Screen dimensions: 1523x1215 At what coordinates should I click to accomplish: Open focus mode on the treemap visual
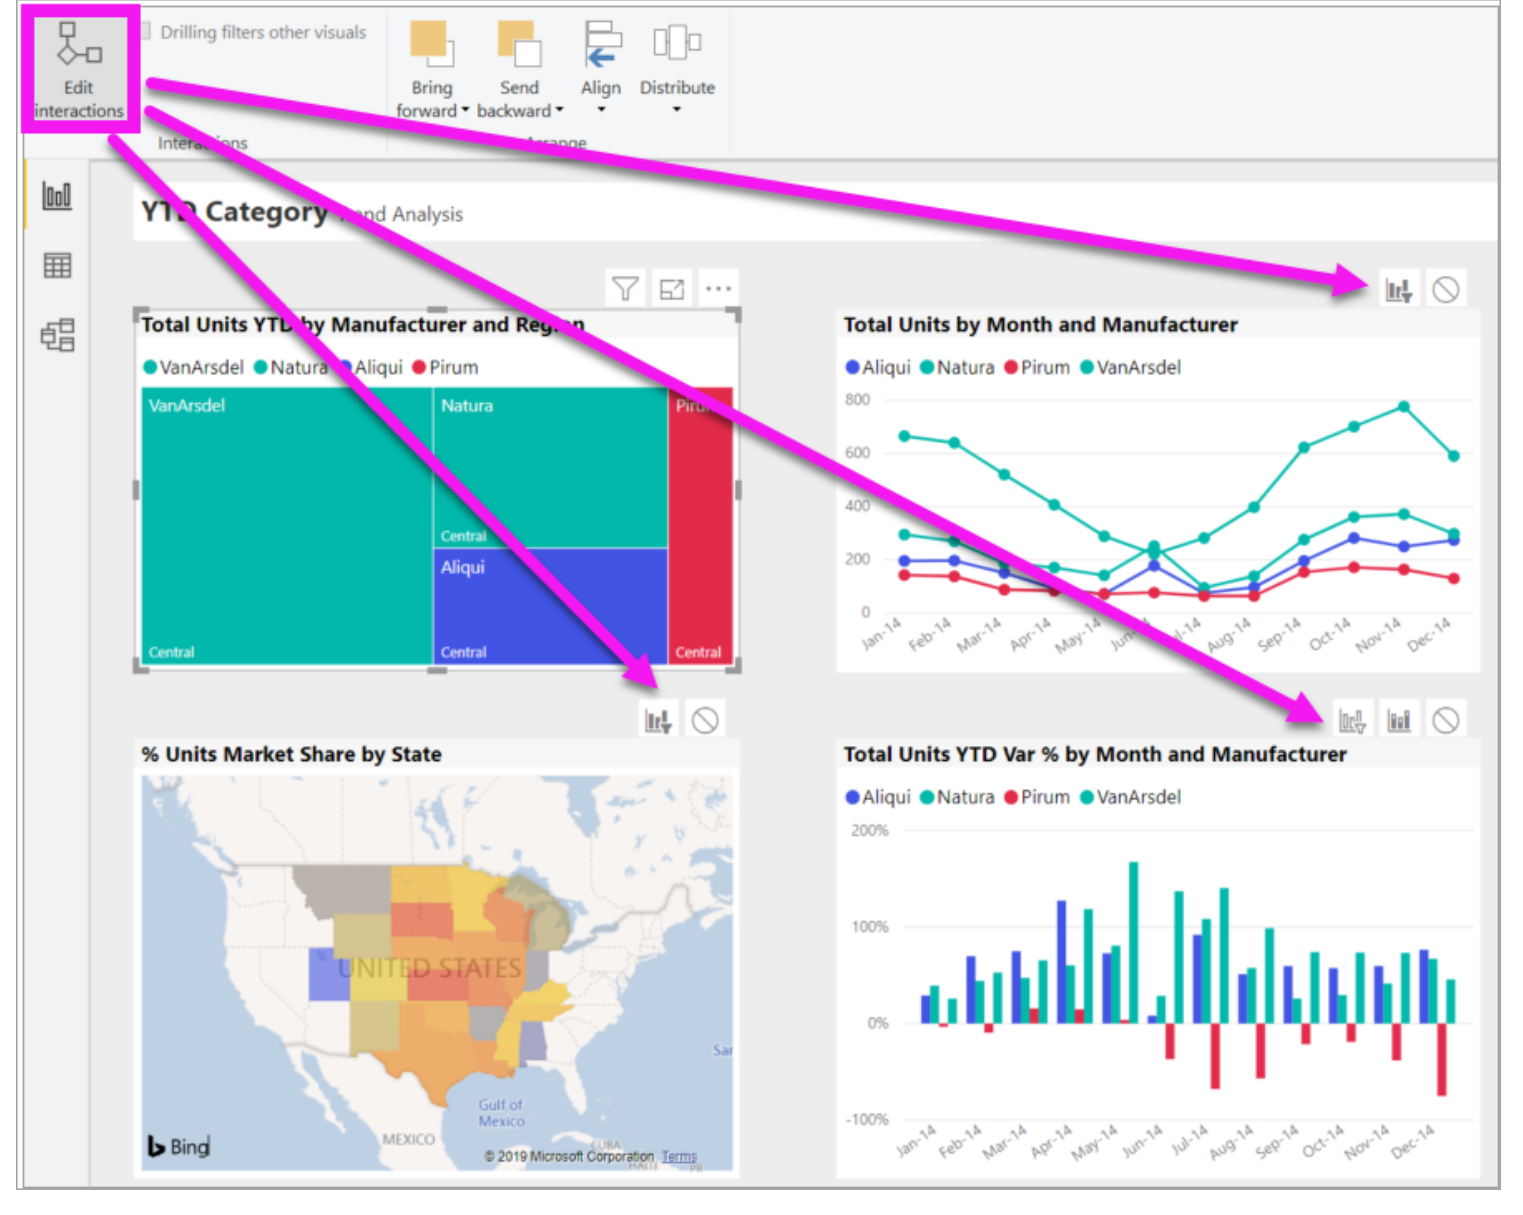point(670,287)
